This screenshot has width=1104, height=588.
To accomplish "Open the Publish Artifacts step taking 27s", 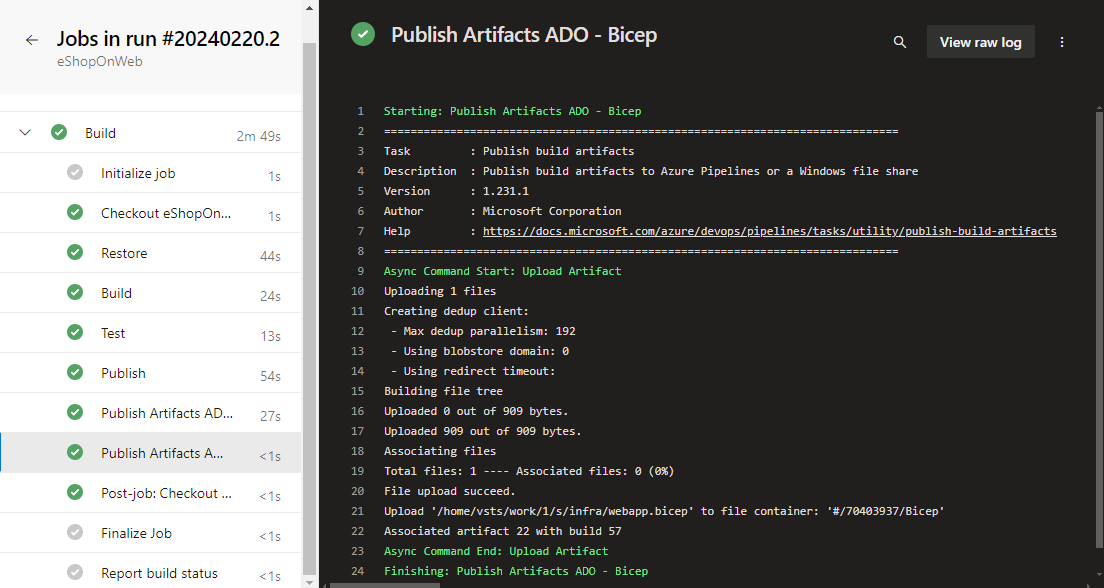I will (x=166, y=413).
